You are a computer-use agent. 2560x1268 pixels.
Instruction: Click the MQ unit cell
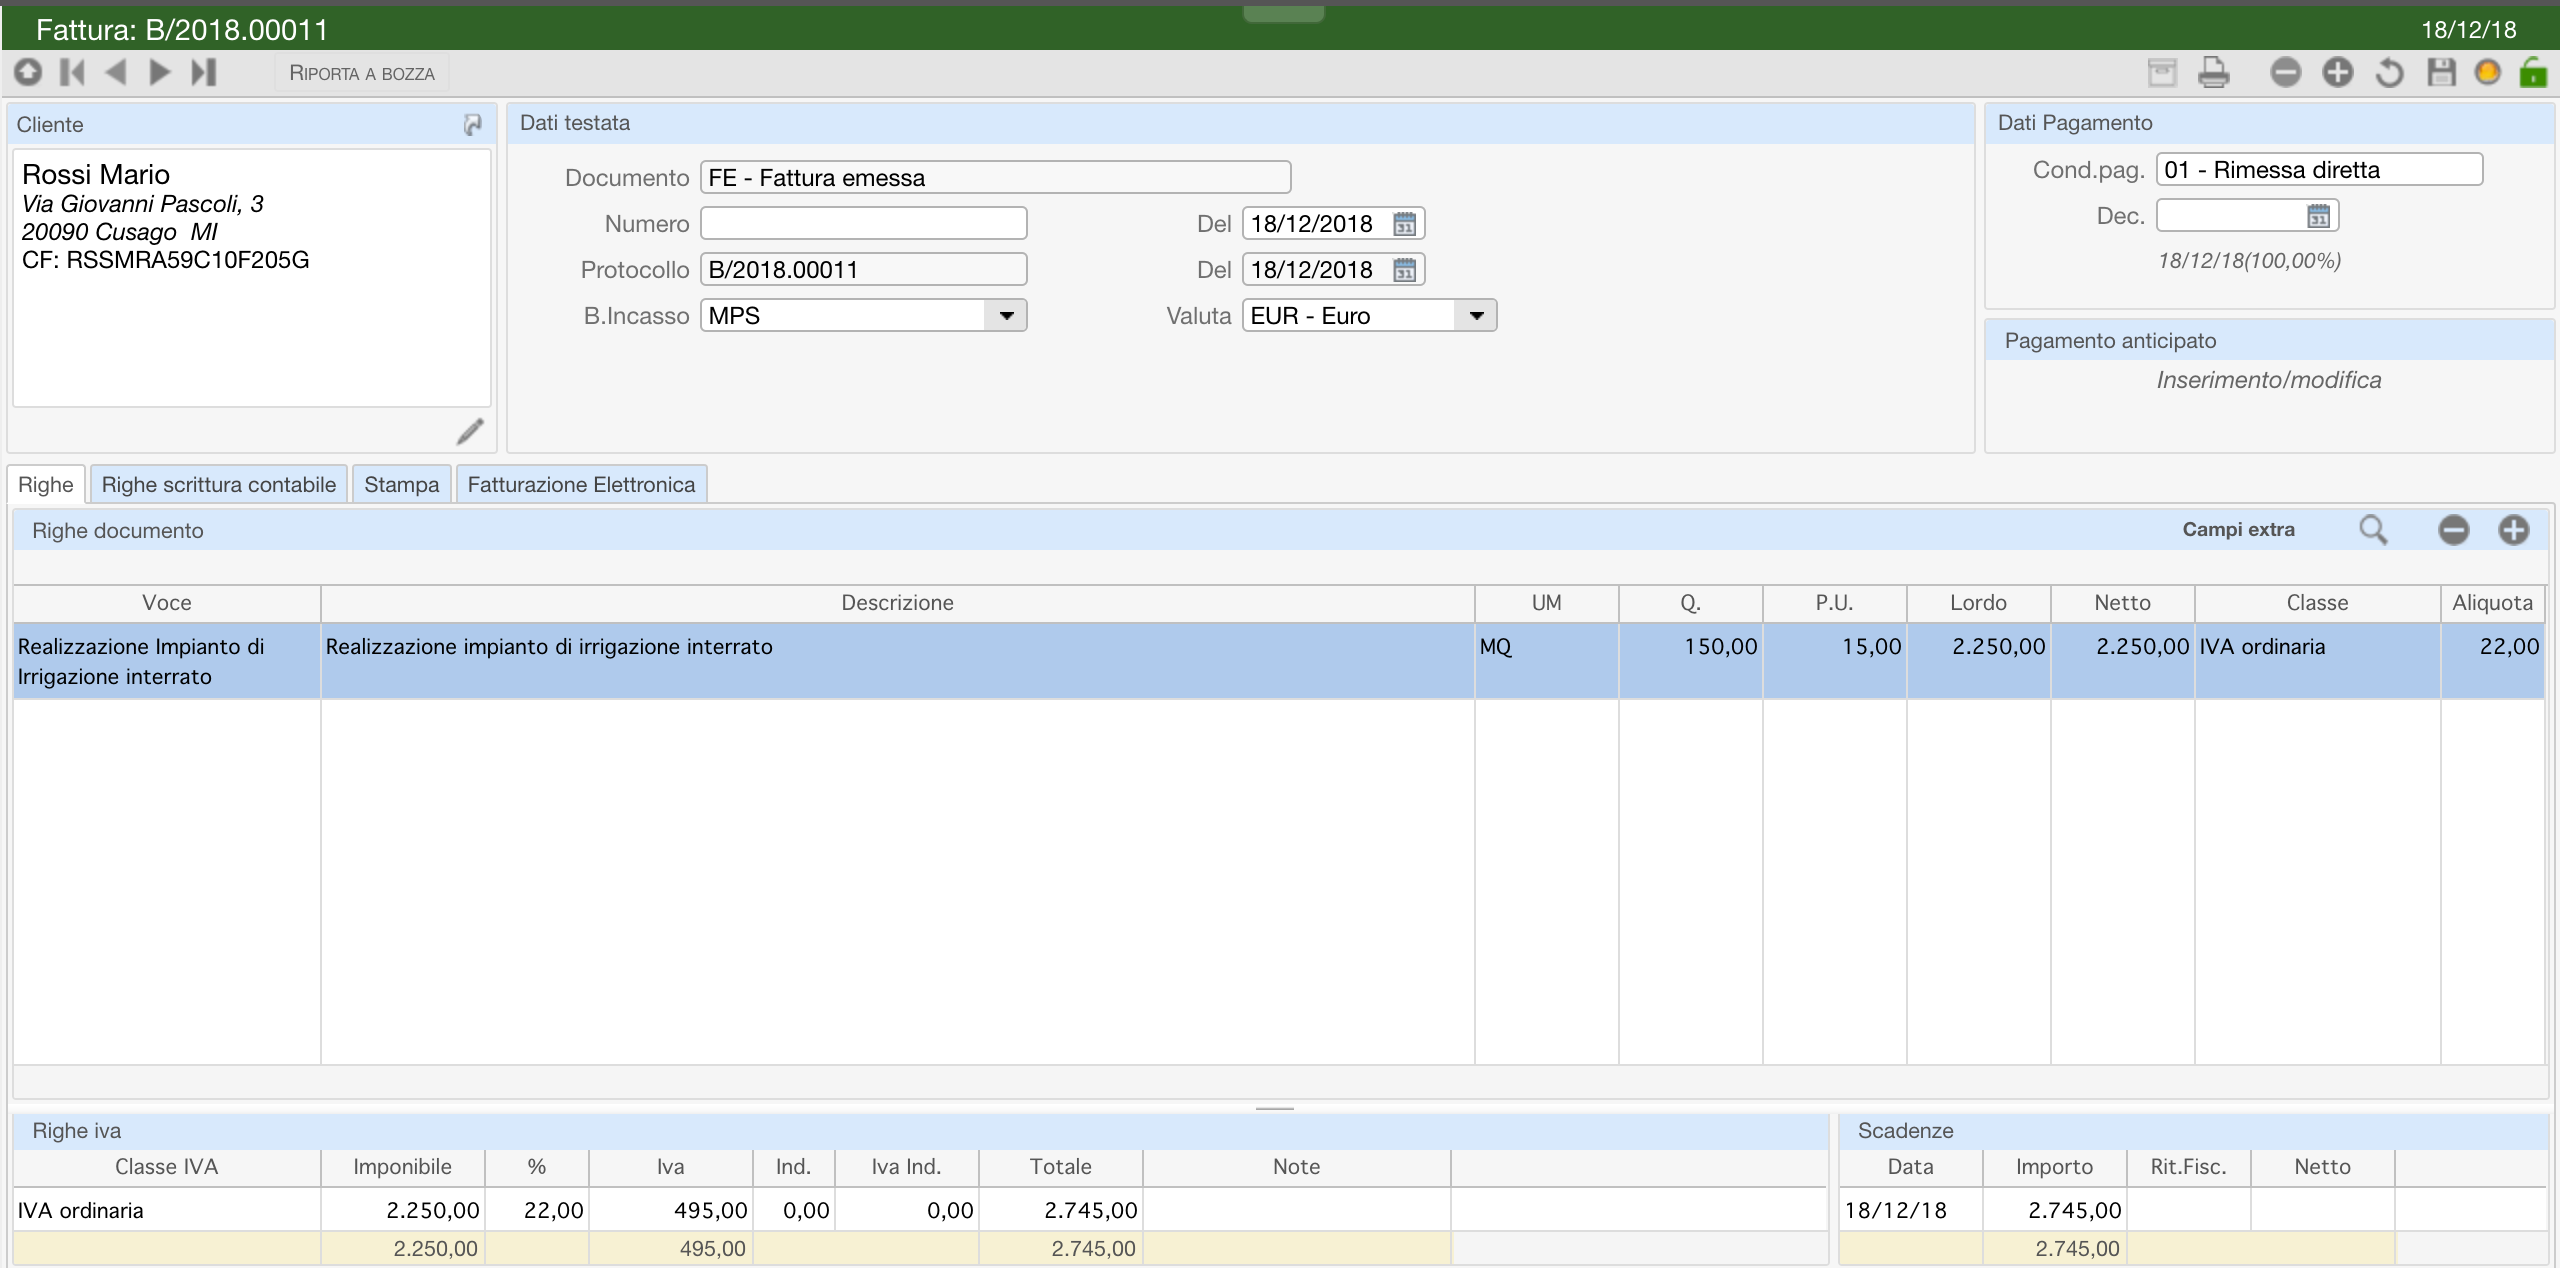click(x=1546, y=661)
